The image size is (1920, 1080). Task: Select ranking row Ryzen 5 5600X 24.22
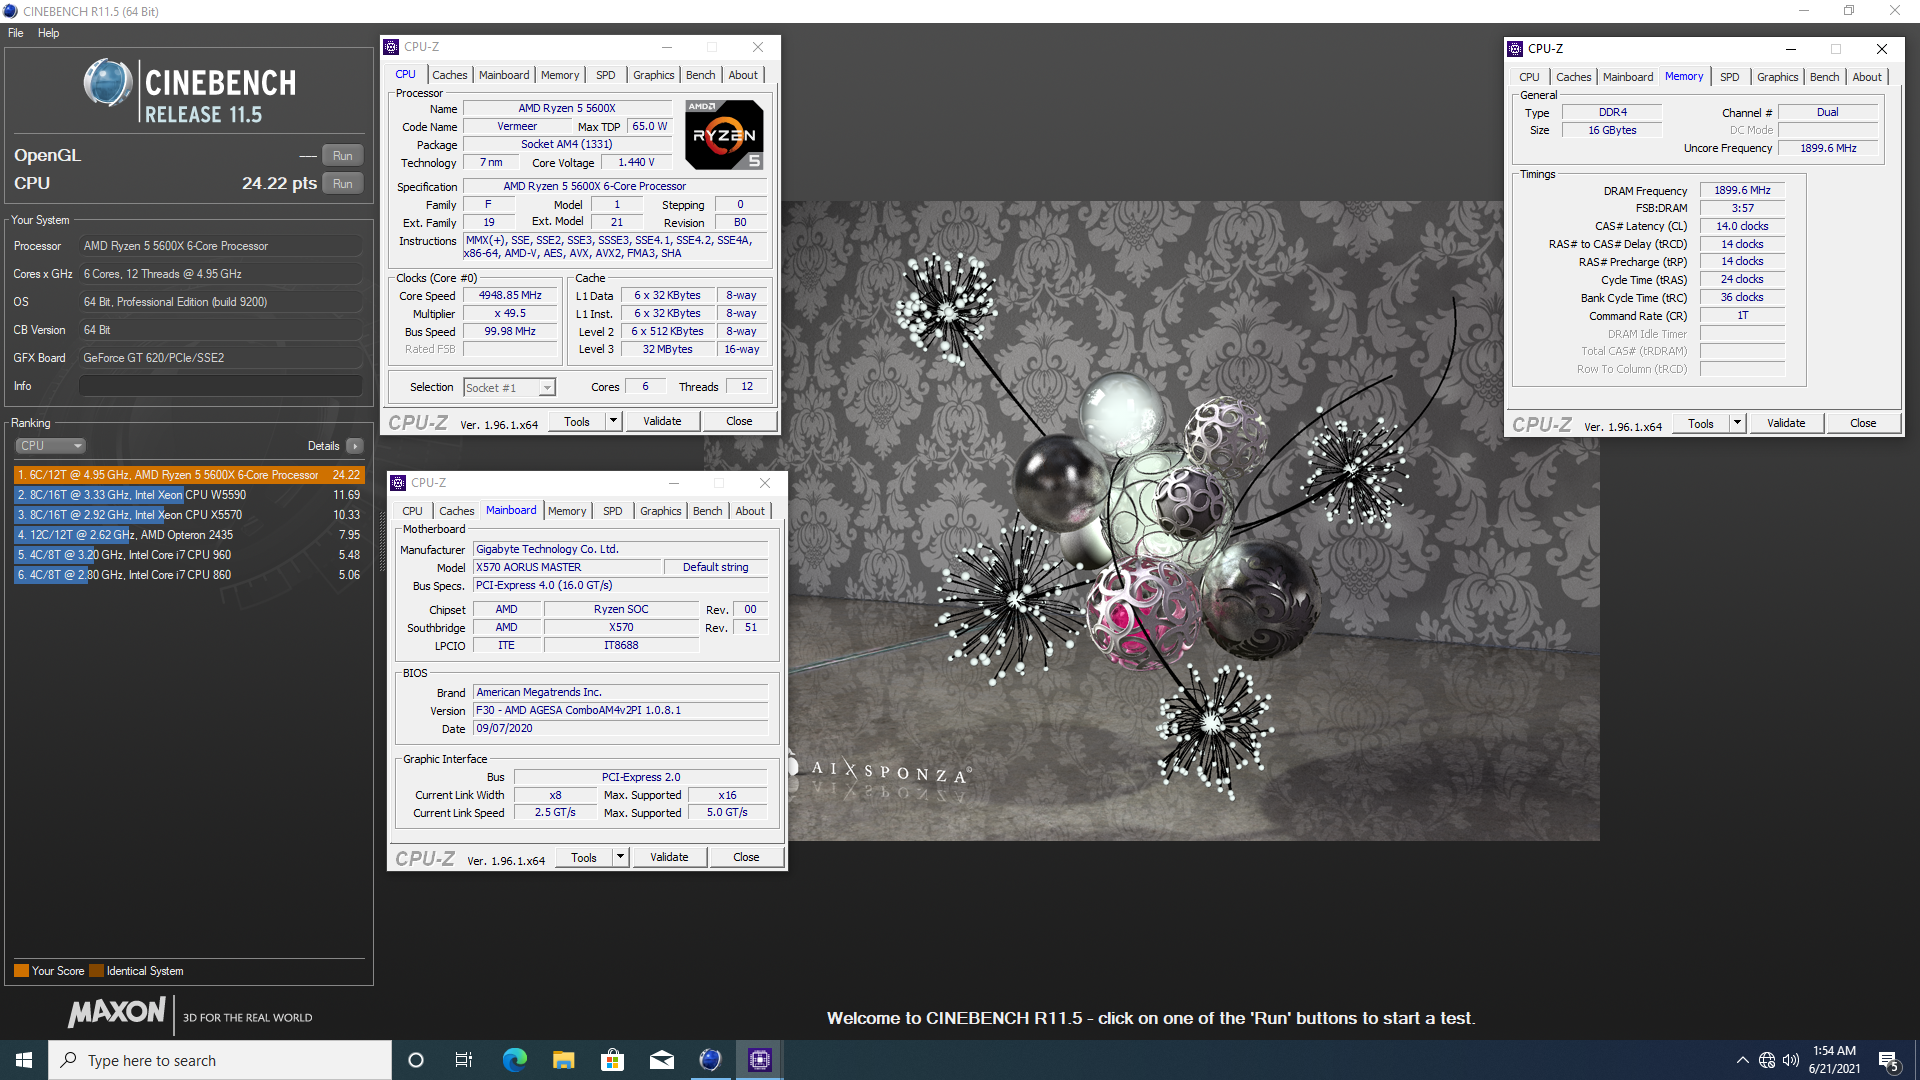click(189, 475)
